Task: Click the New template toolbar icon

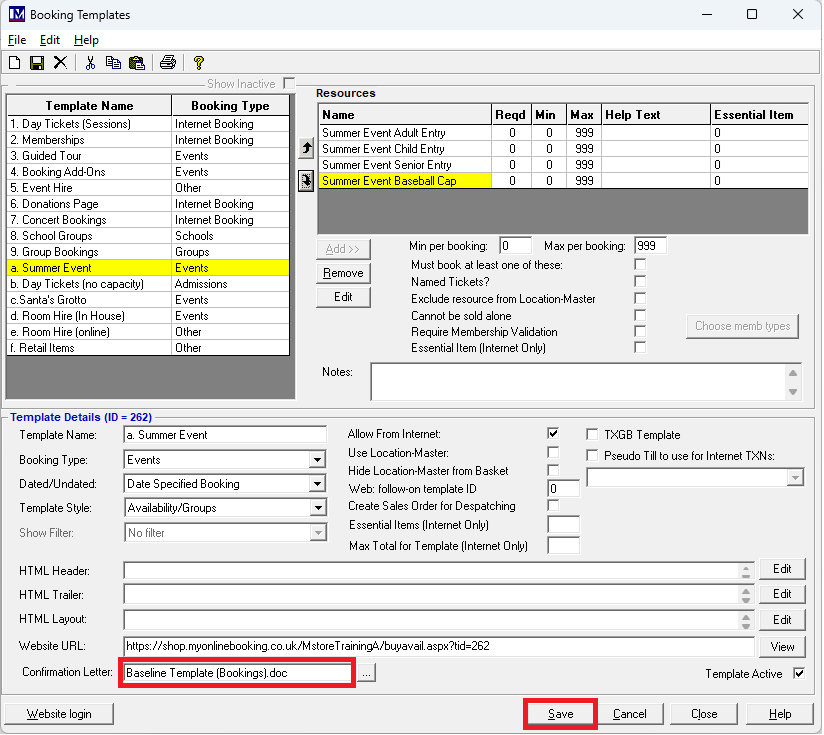Action: (14, 62)
